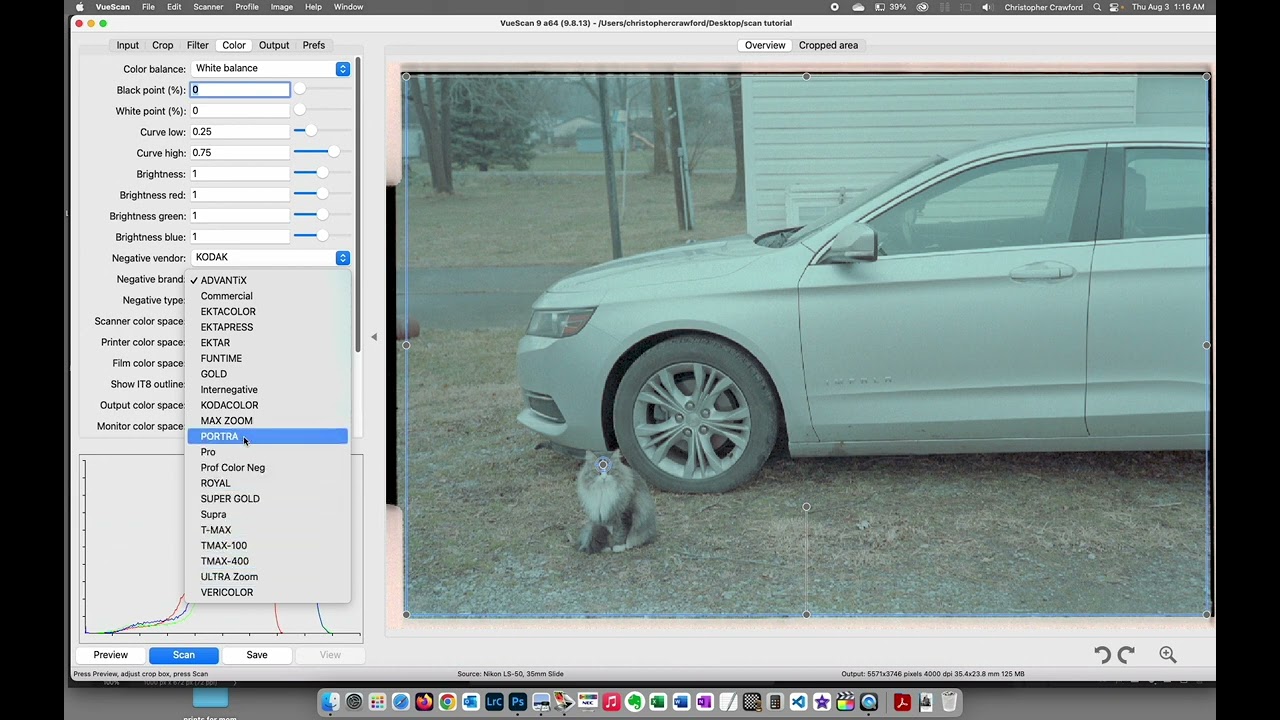Open Launchpad from the dock
1280x720 pixels.
(x=377, y=702)
